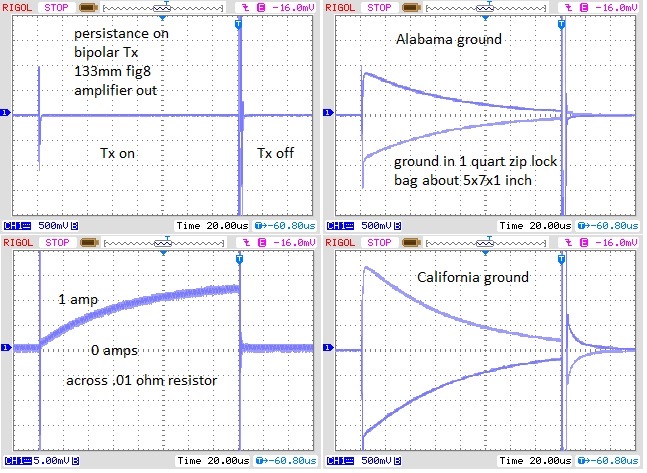Click -60.80us offset in '1 amp' panel

tap(286, 461)
